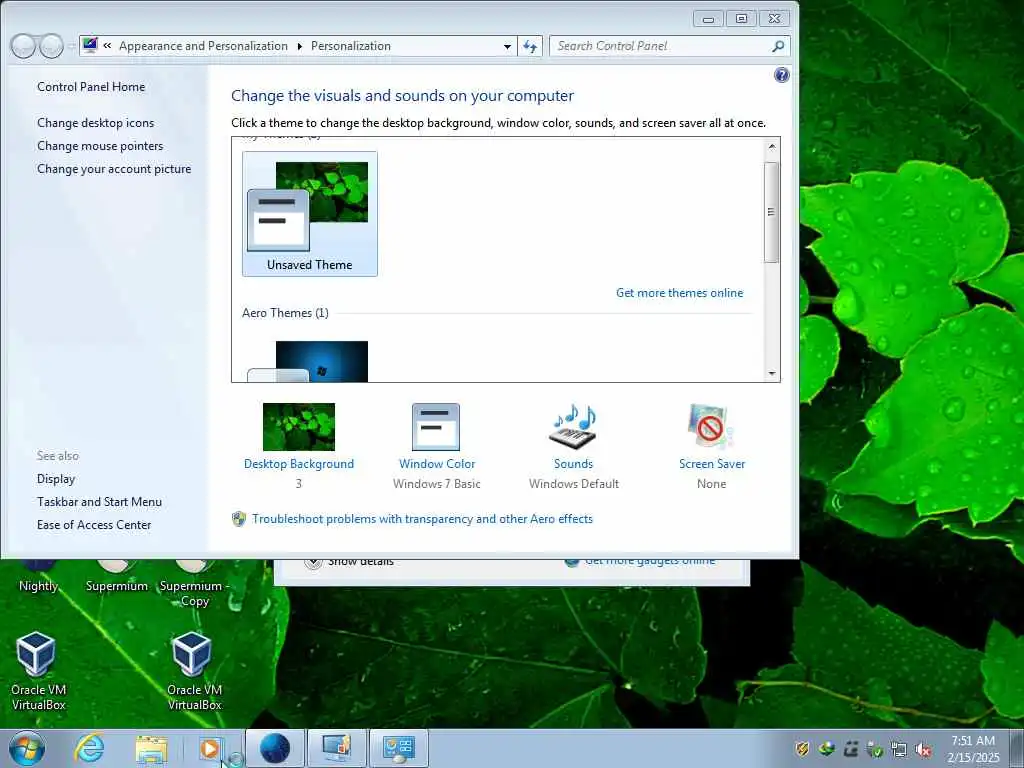Click the Aero Themes (1) group header

tap(285, 313)
